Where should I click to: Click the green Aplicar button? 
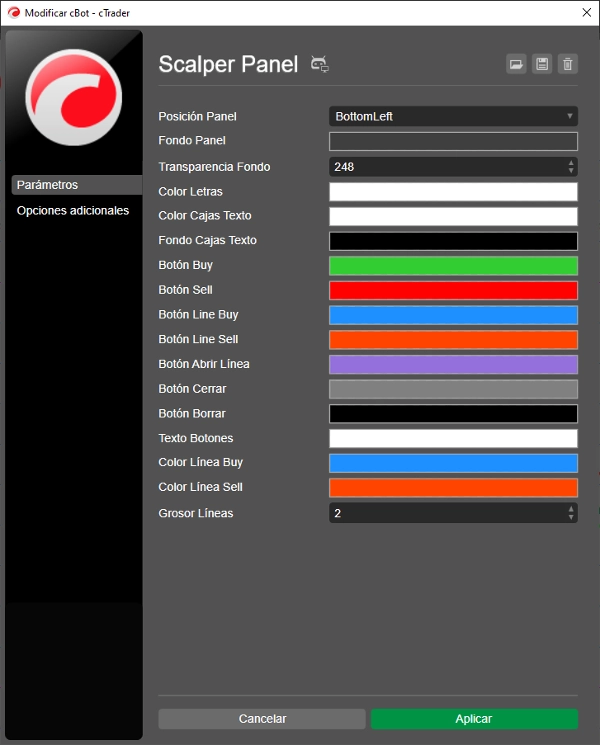[x=474, y=719]
